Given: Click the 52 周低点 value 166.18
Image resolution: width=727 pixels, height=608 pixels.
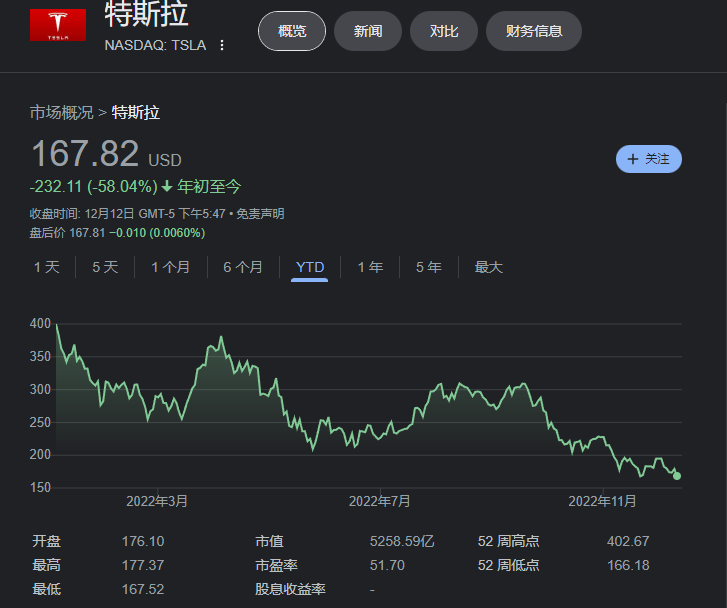Looking at the screenshot, I should (628, 565).
